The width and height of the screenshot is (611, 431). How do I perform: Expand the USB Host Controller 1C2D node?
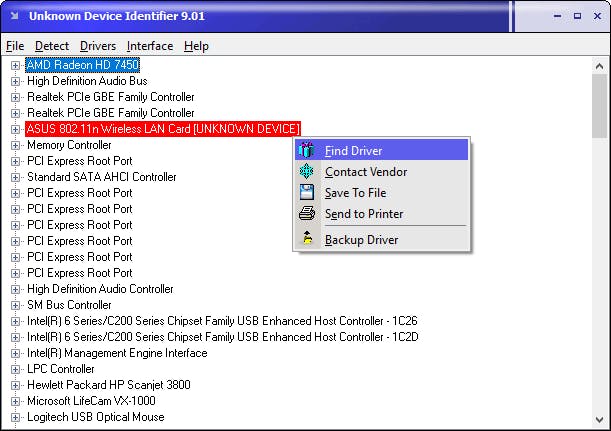15,337
